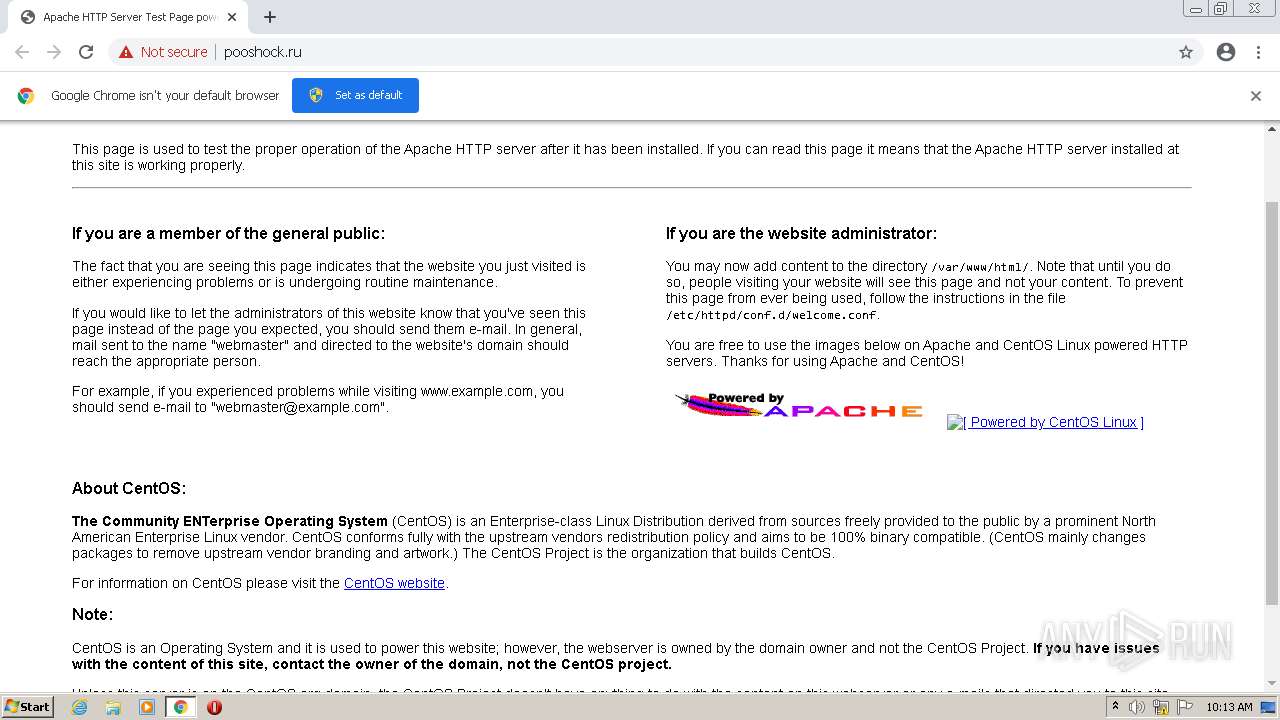Click the browser Forward arrow
1280x720 pixels.
pyautogui.click(x=54, y=52)
